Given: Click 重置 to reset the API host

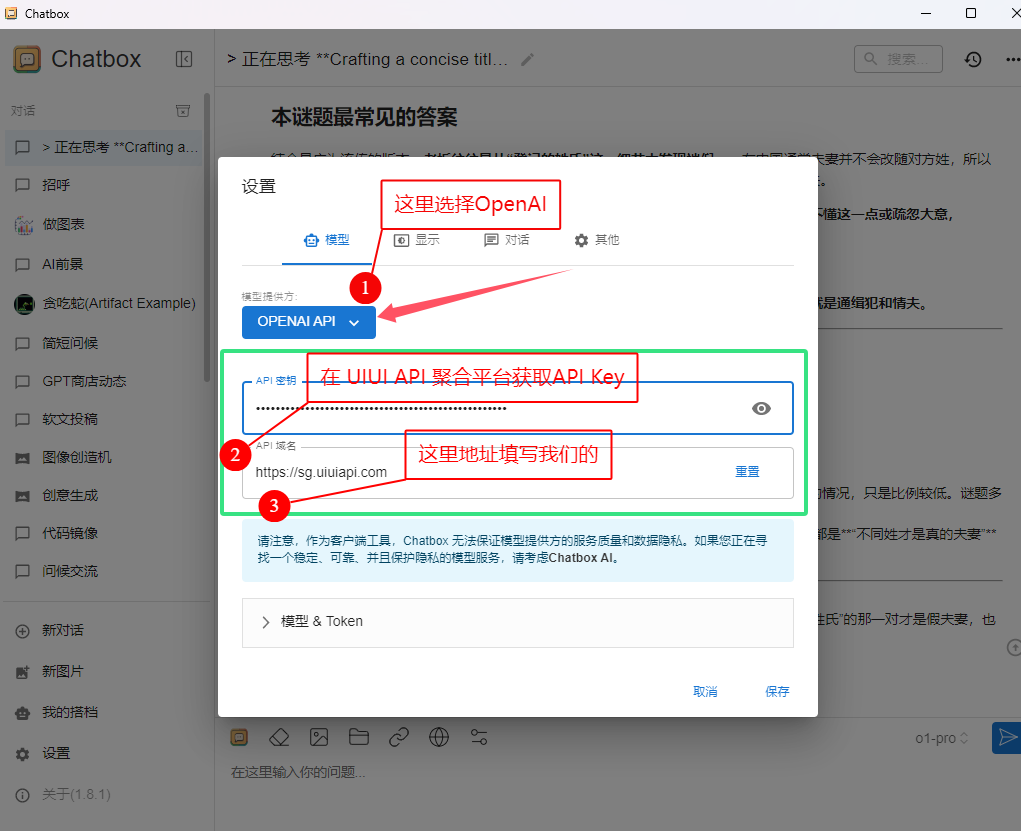Looking at the screenshot, I should (747, 472).
